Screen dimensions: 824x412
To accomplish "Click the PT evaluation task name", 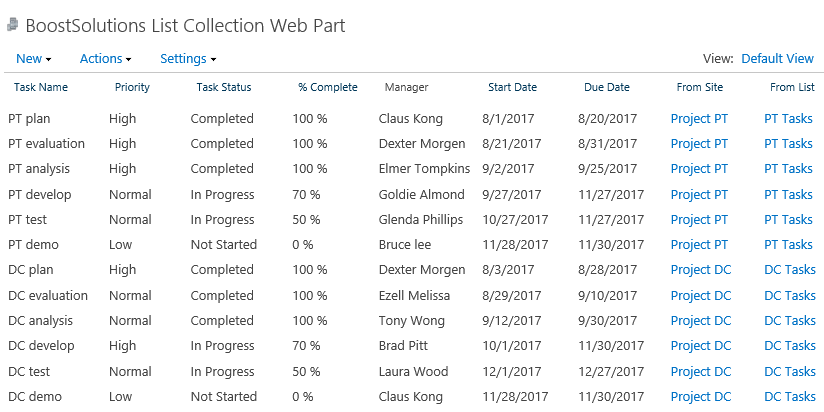I will click(x=46, y=144).
